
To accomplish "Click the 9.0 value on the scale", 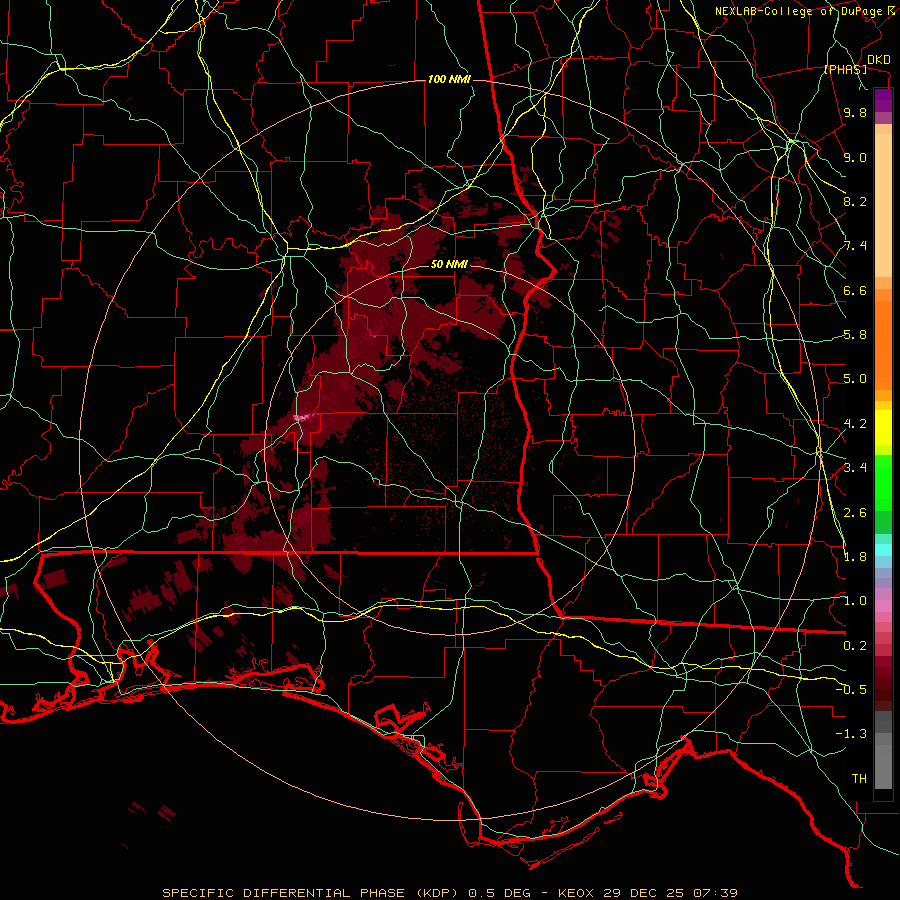I will coord(855,158).
